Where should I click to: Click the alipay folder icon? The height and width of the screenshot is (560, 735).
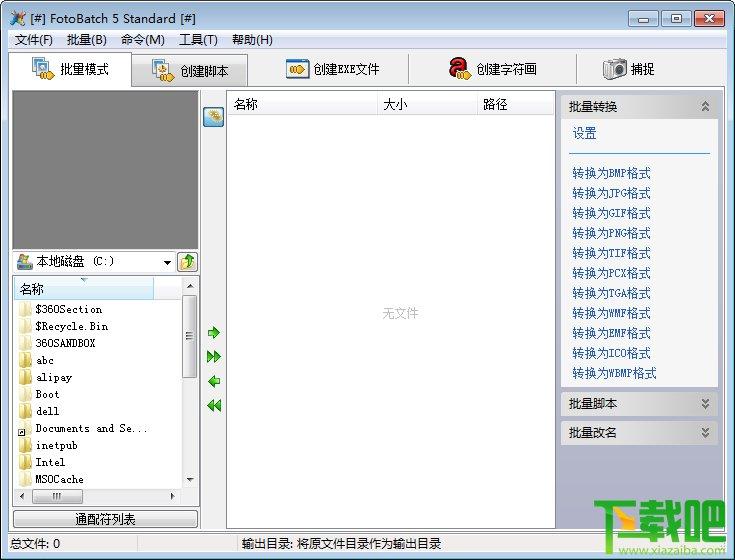pyautogui.click(x=25, y=377)
